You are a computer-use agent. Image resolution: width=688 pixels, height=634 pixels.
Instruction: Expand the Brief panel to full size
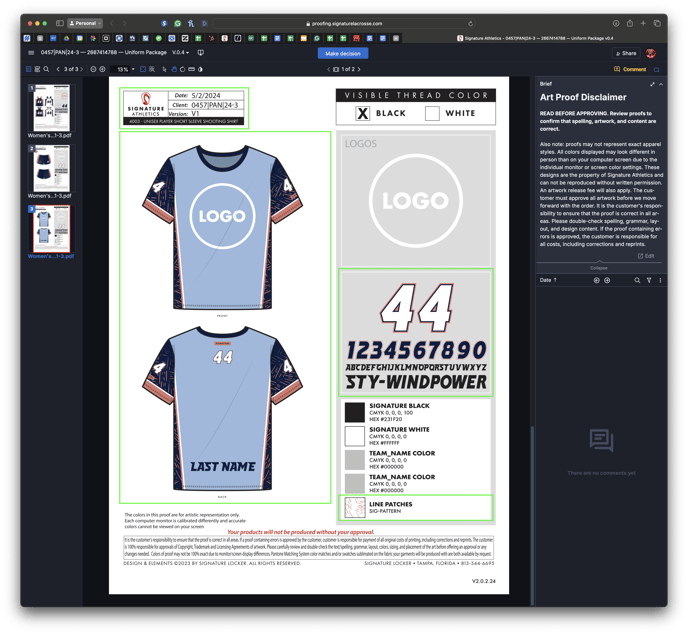[x=652, y=84]
